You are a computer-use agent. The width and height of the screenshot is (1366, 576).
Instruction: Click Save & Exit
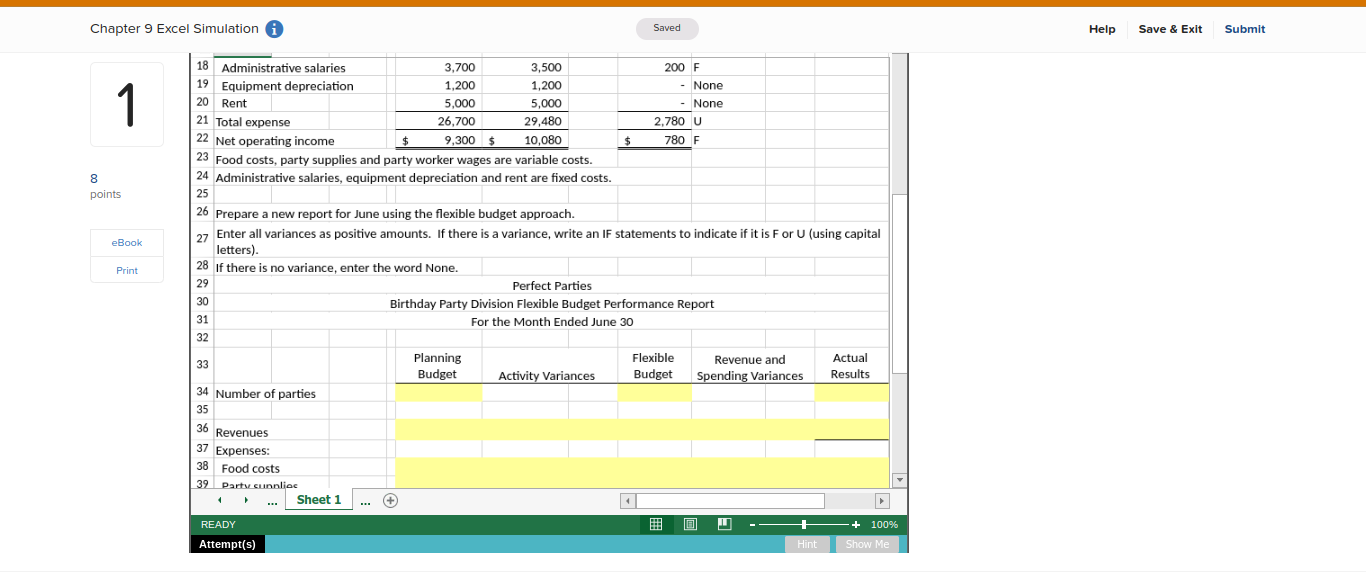[x=1170, y=29]
